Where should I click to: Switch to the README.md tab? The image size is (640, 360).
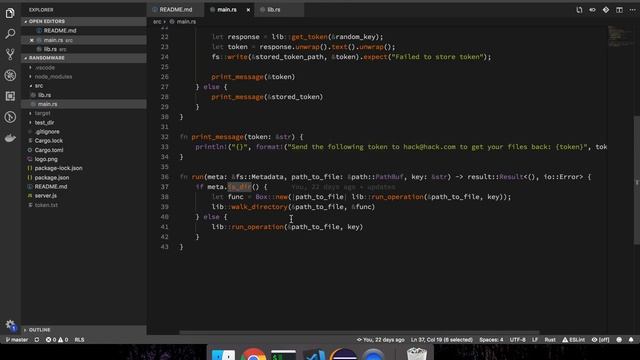click(x=176, y=10)
